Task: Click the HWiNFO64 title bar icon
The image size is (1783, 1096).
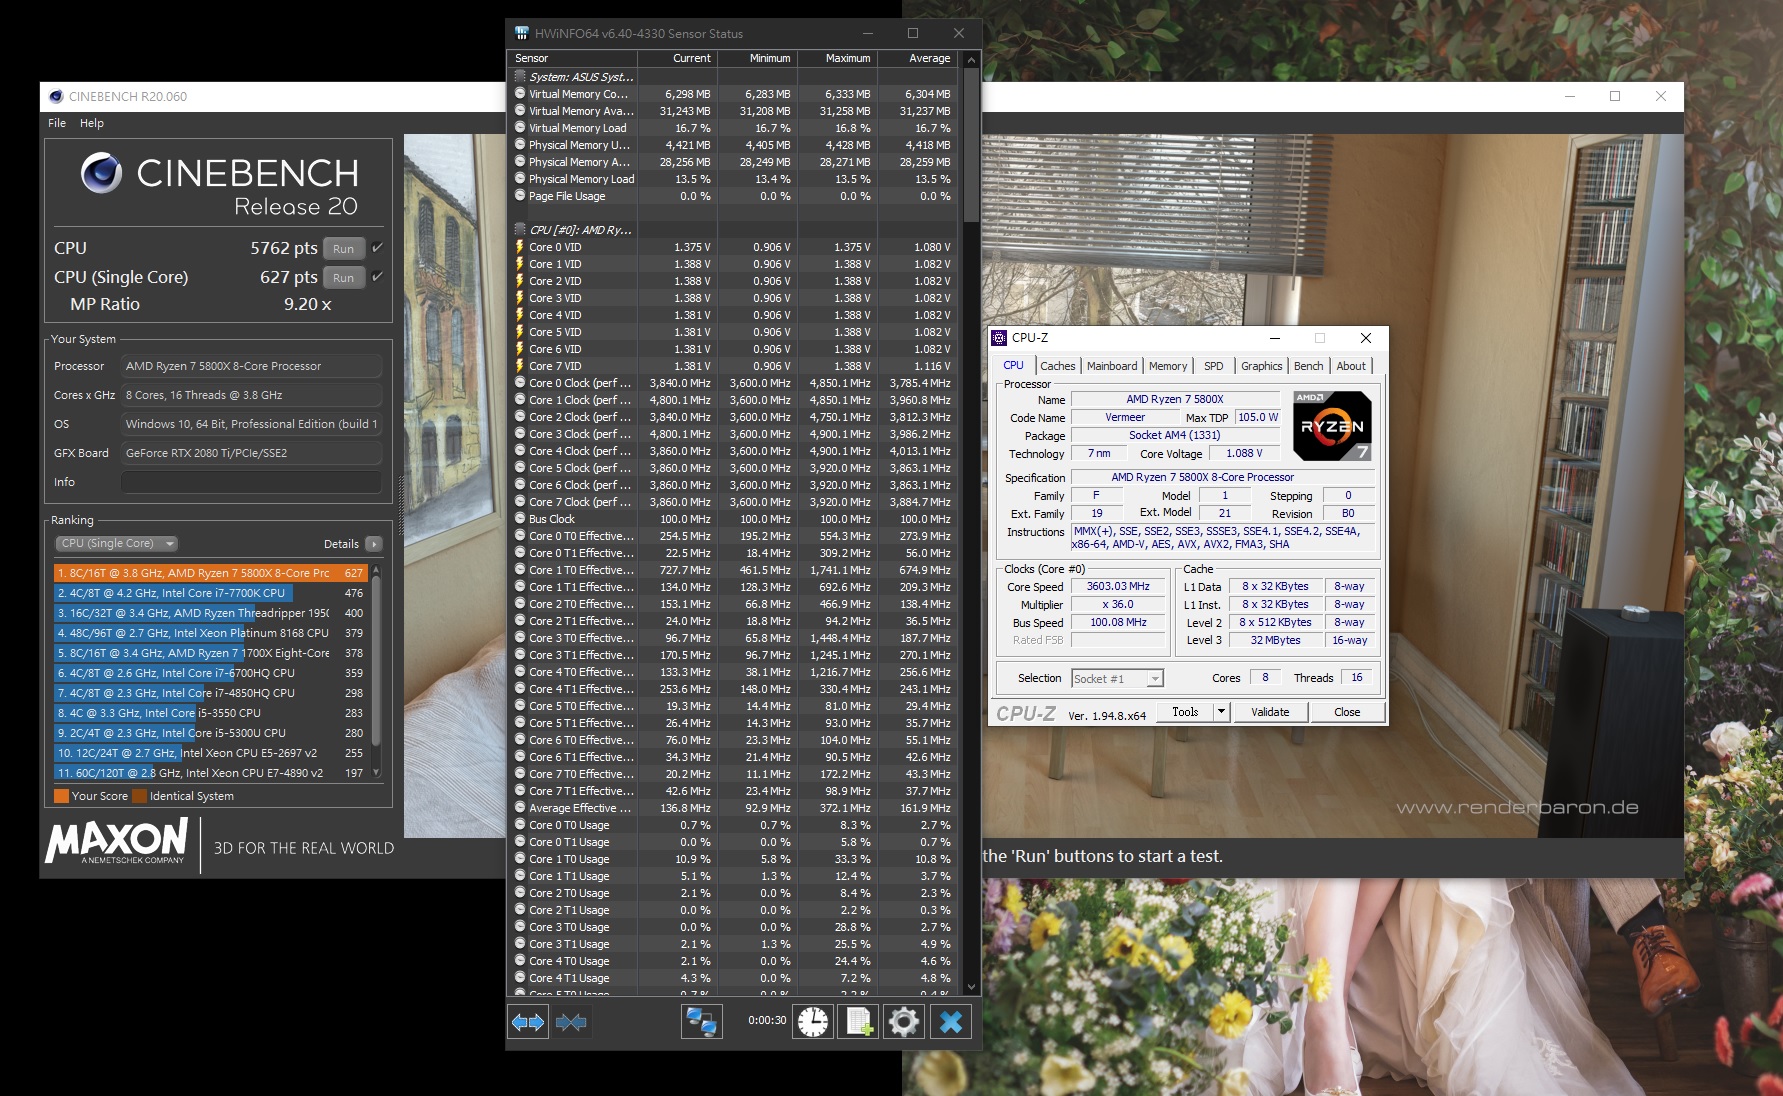Action: (x=521, y=33)
